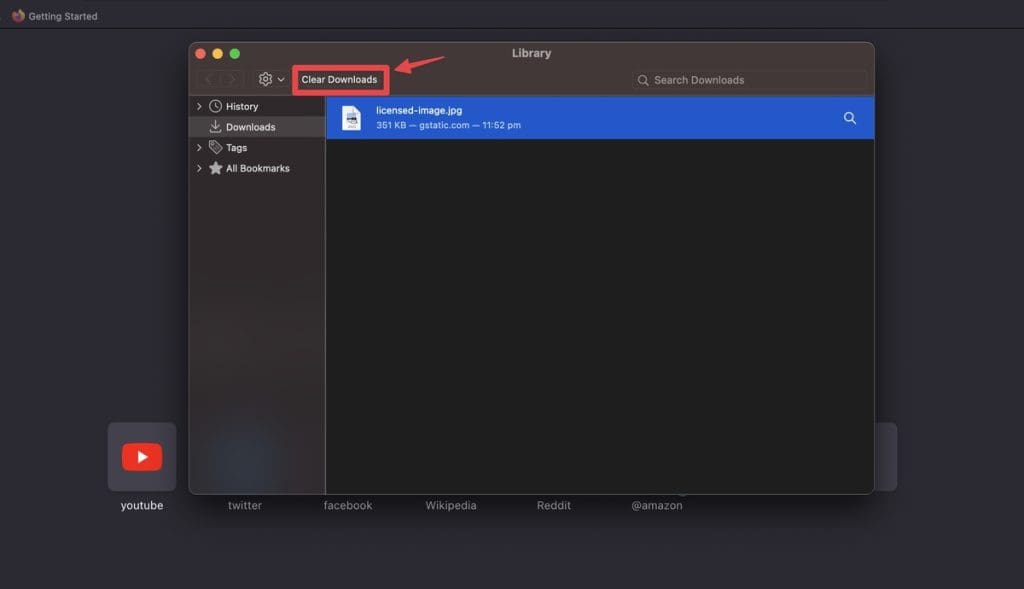Maximize the Library window with green button
Viewport: 1024px width, 589px height.
[235, 54]
